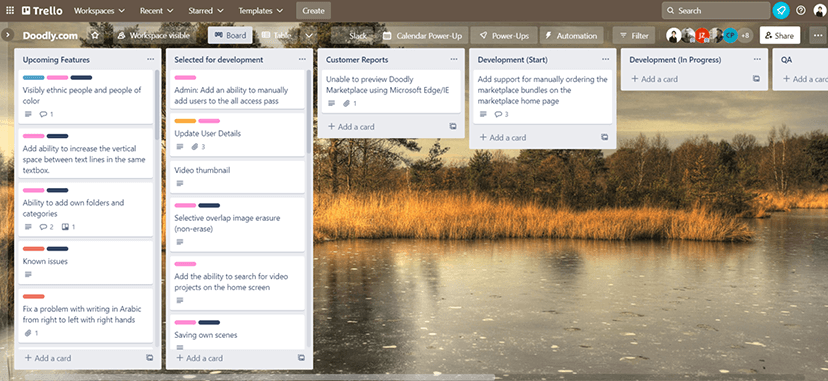
Task: Create from template in Development (In Progress) list
Action: [x=756, y=79]
